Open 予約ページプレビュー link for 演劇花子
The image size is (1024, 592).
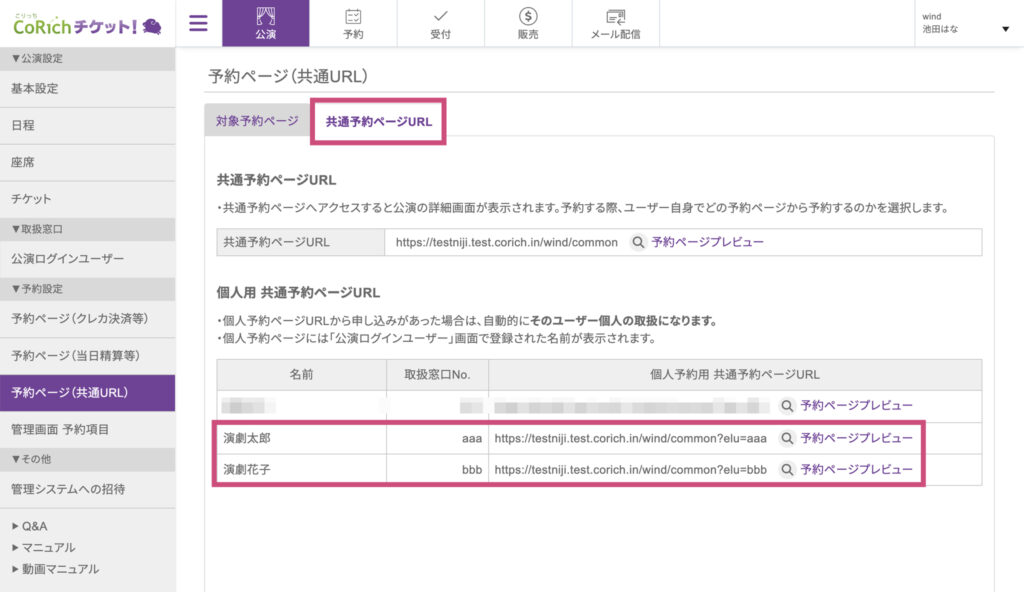pos(856,470)
